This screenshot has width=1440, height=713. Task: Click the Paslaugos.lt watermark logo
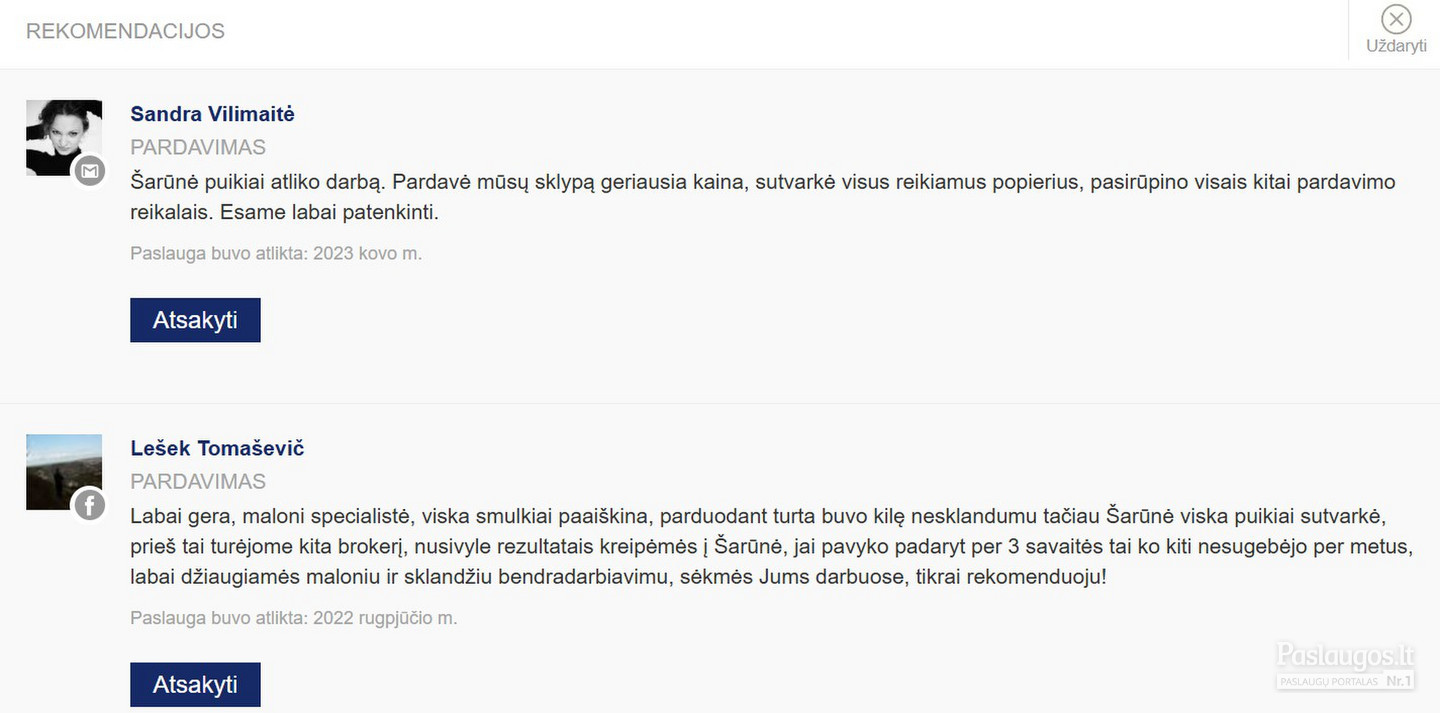pos(1346,656)
